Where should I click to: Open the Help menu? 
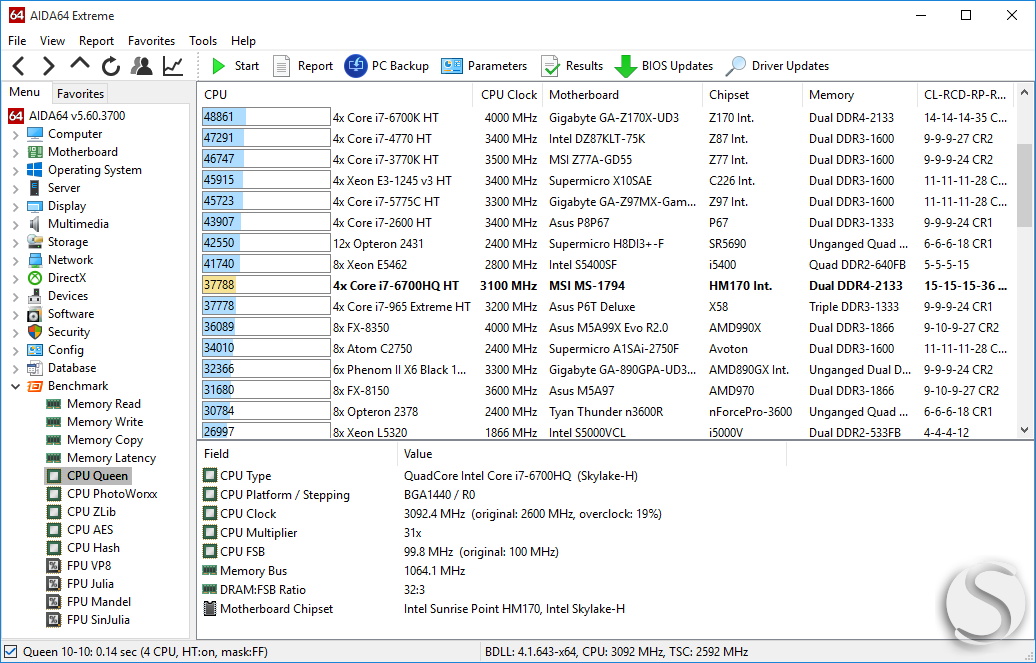tap(243, 41)
